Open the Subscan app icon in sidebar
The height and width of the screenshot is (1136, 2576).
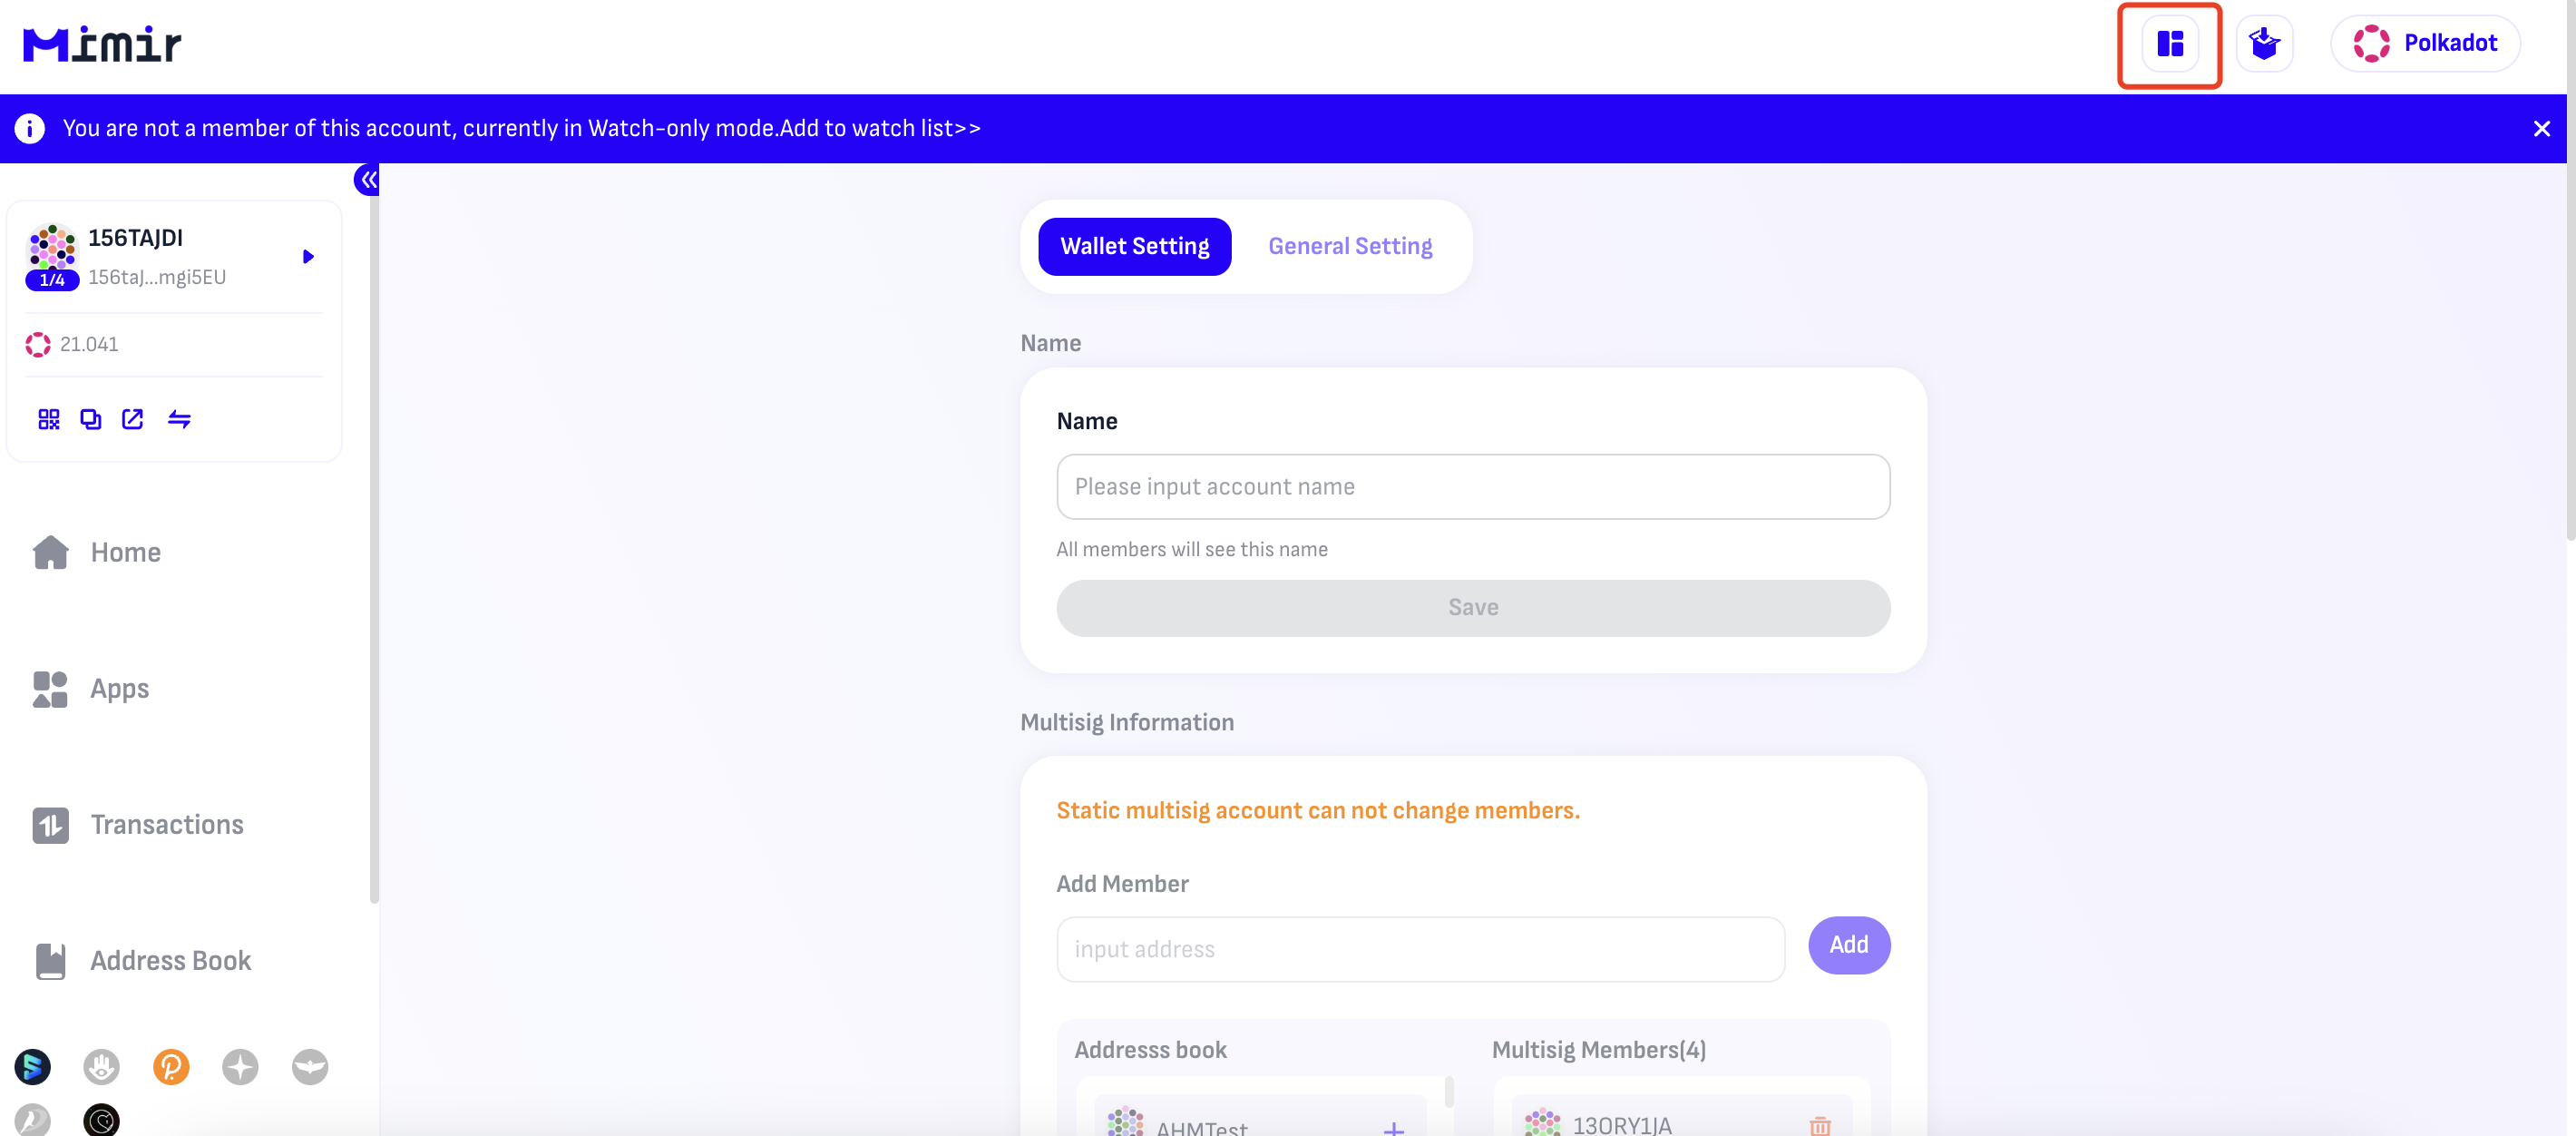click(x=32, y=1066)
